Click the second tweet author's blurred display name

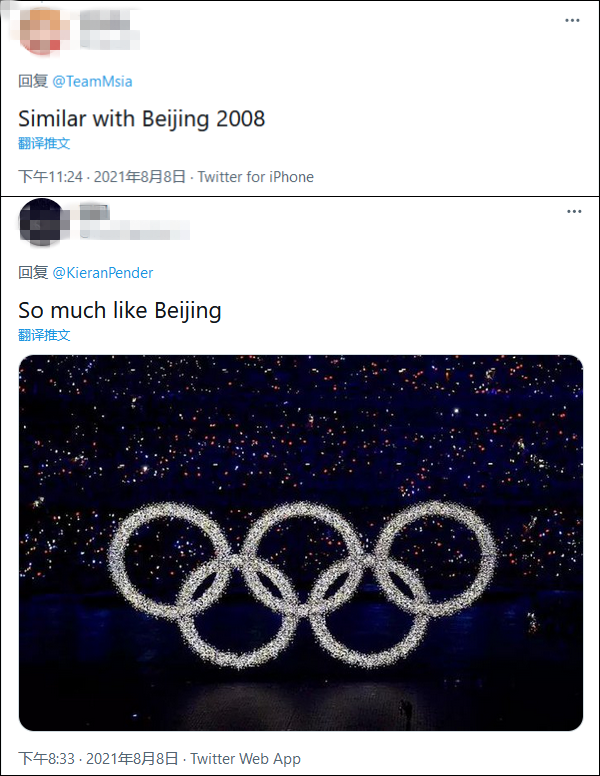pos(94,211)
